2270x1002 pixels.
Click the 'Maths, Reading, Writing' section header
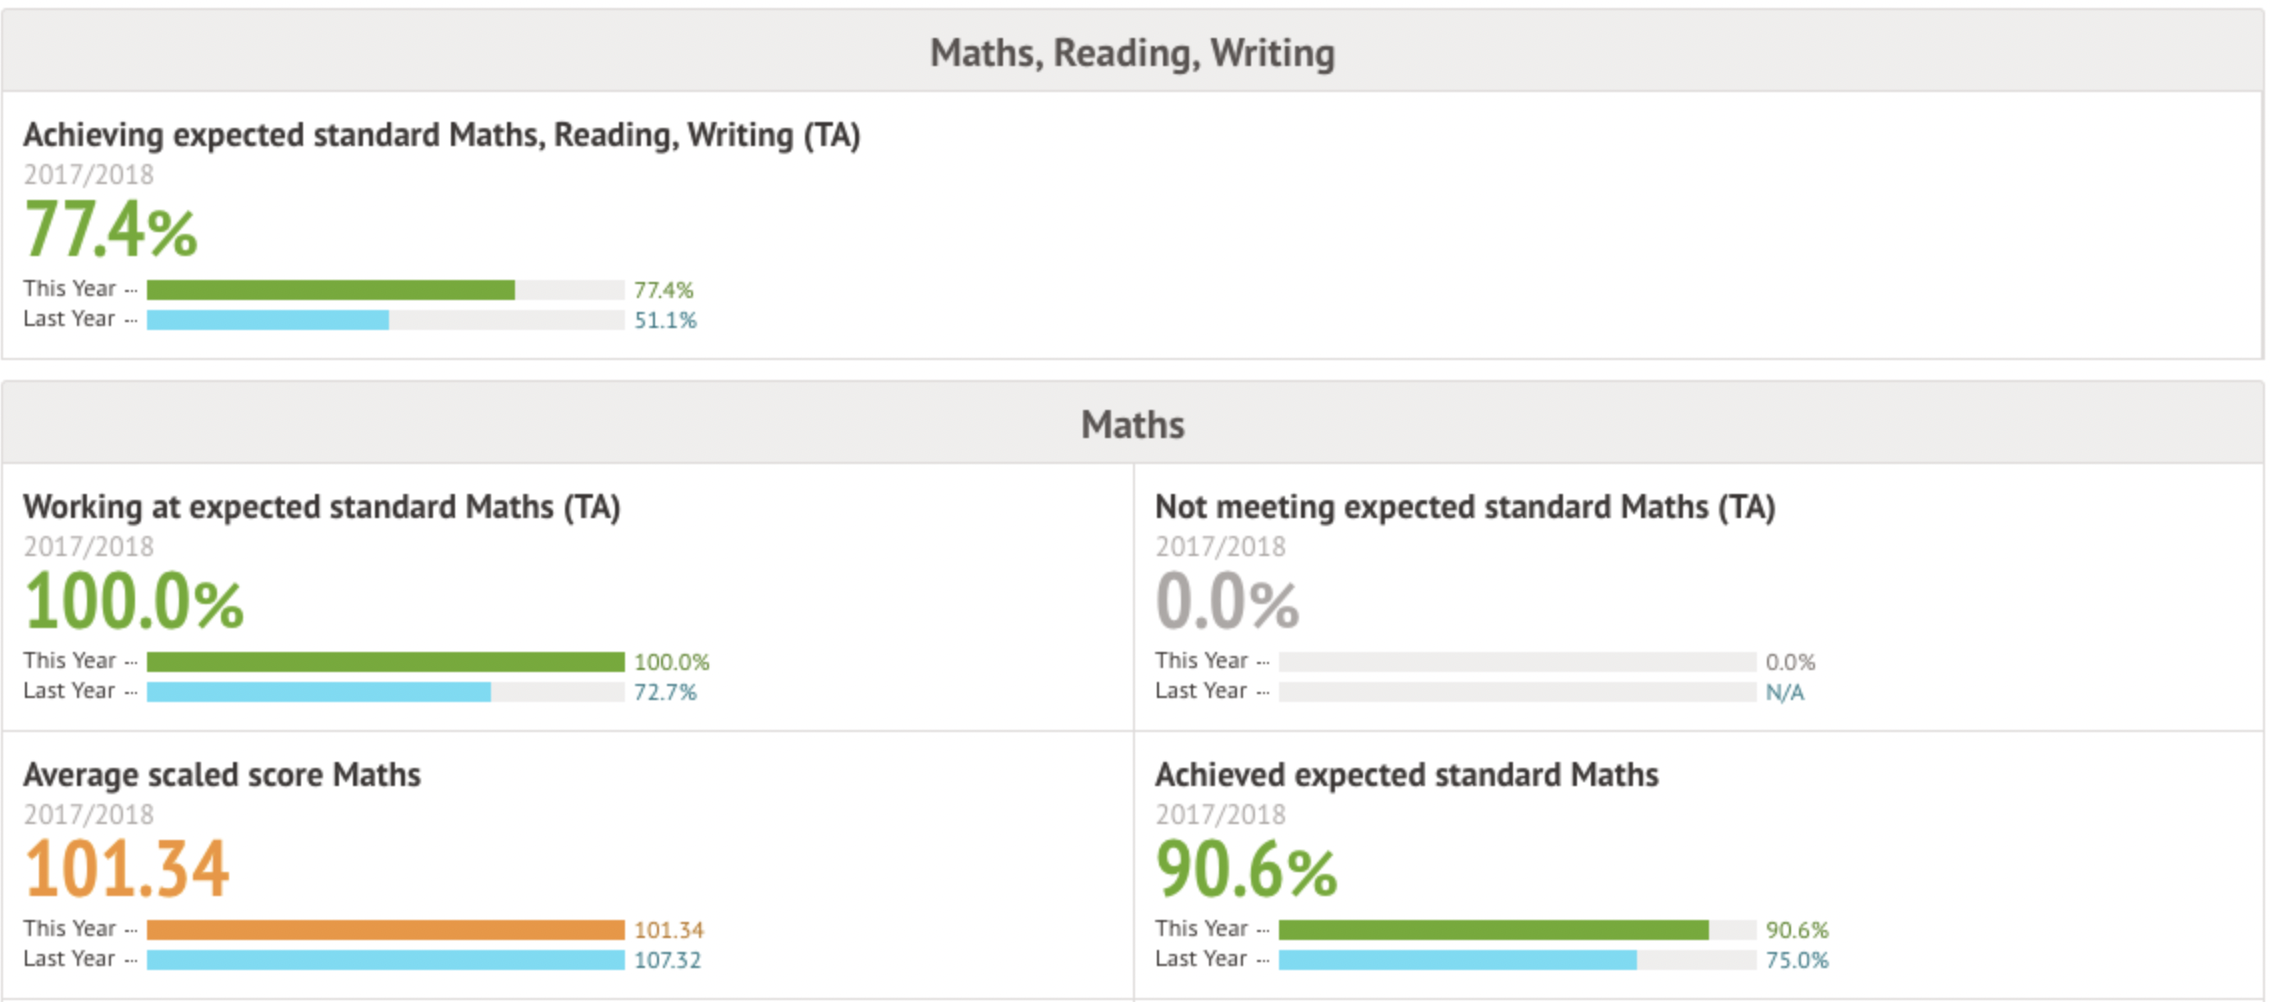1132,53
